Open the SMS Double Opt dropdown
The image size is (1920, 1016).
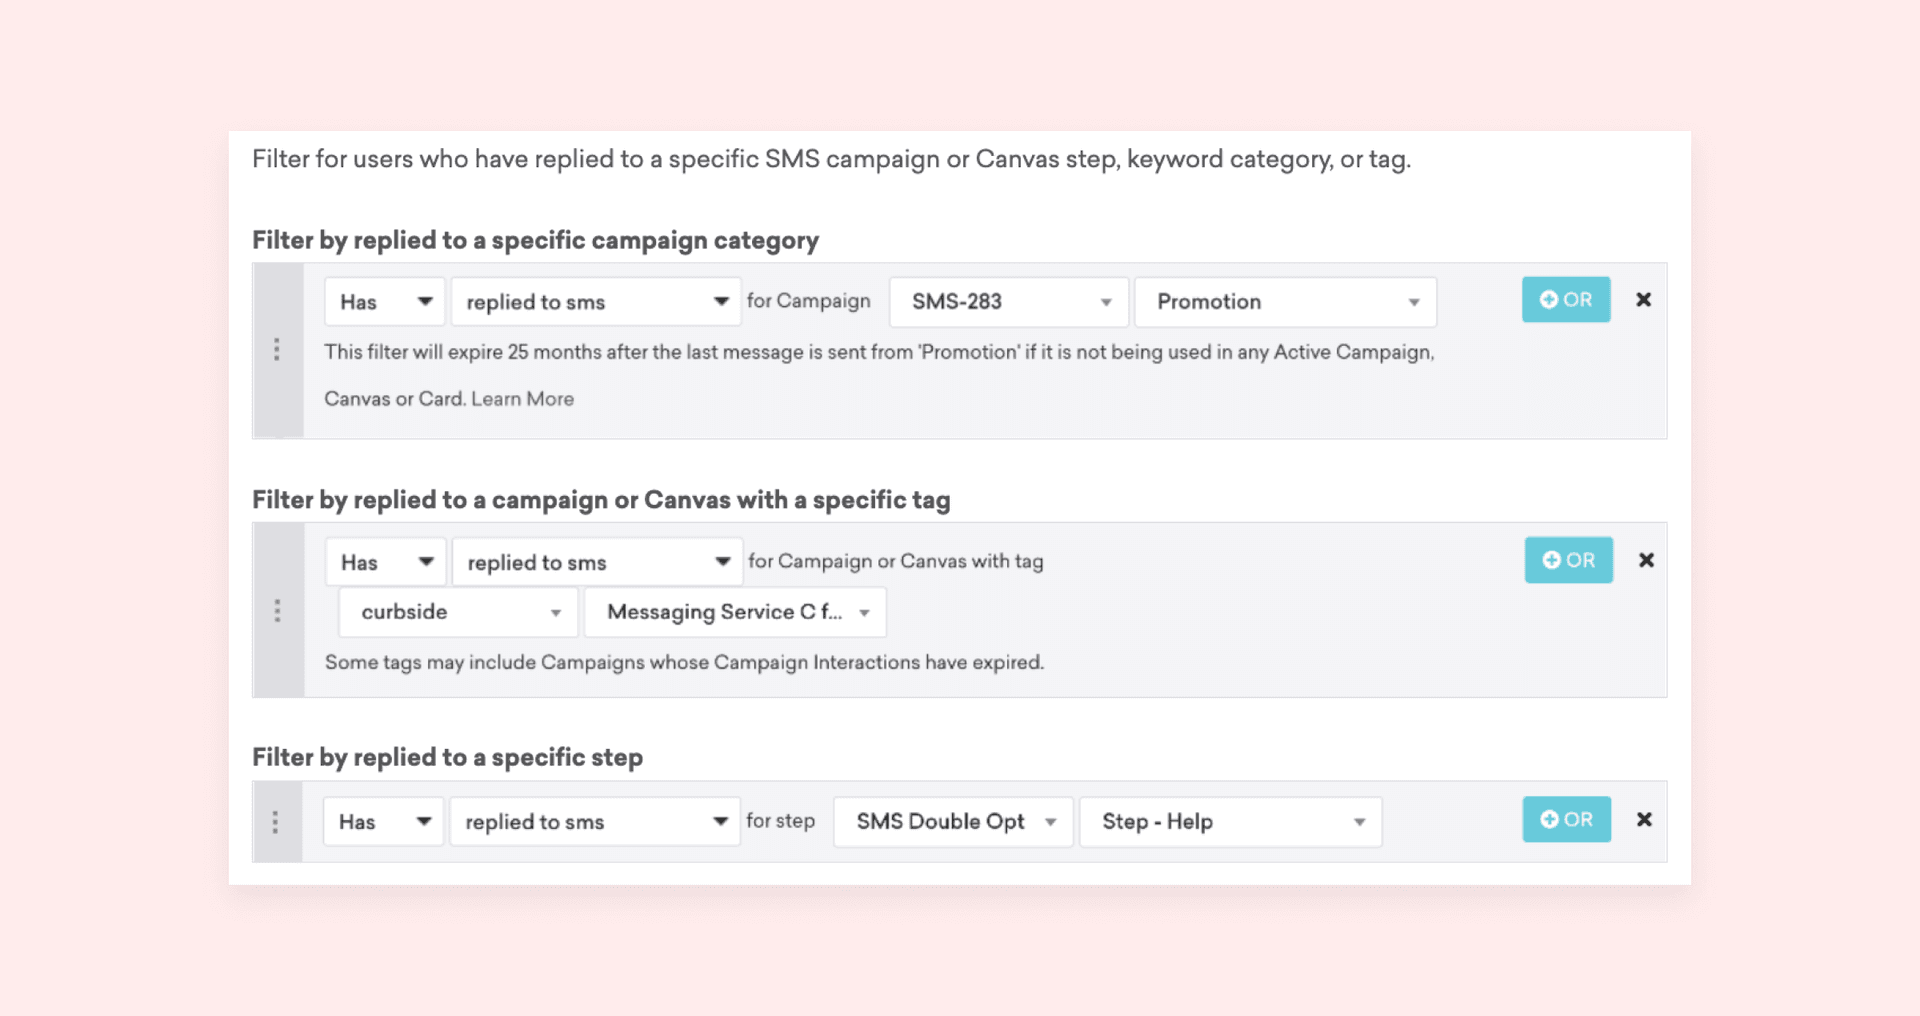click(953, 822)
